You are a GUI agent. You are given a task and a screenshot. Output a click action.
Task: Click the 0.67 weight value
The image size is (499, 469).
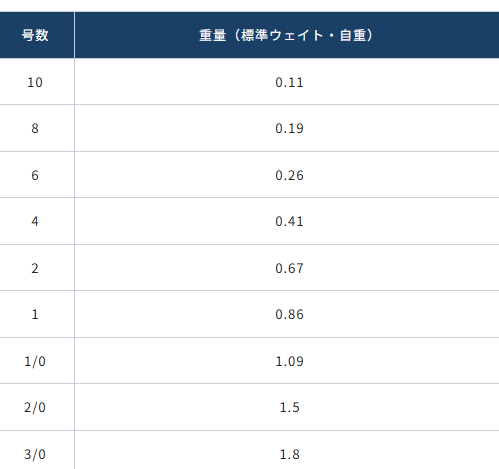[289, 269]
